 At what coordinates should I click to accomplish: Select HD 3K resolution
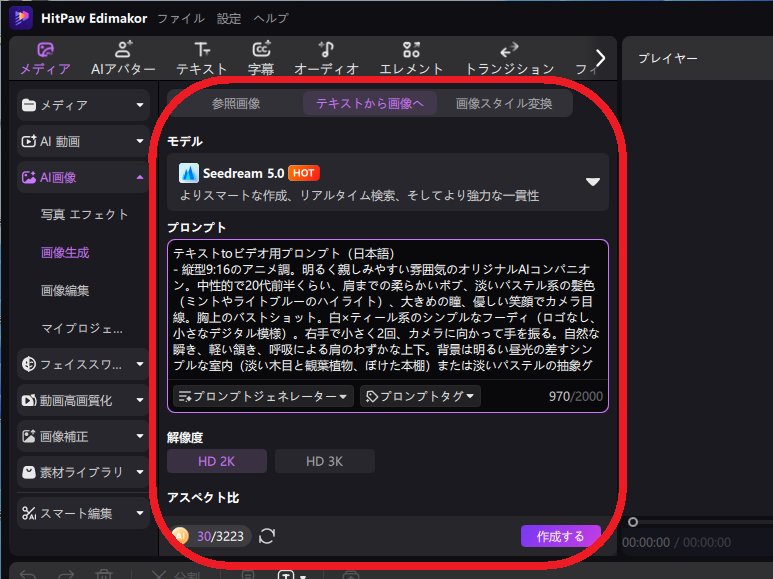[324, 461]
